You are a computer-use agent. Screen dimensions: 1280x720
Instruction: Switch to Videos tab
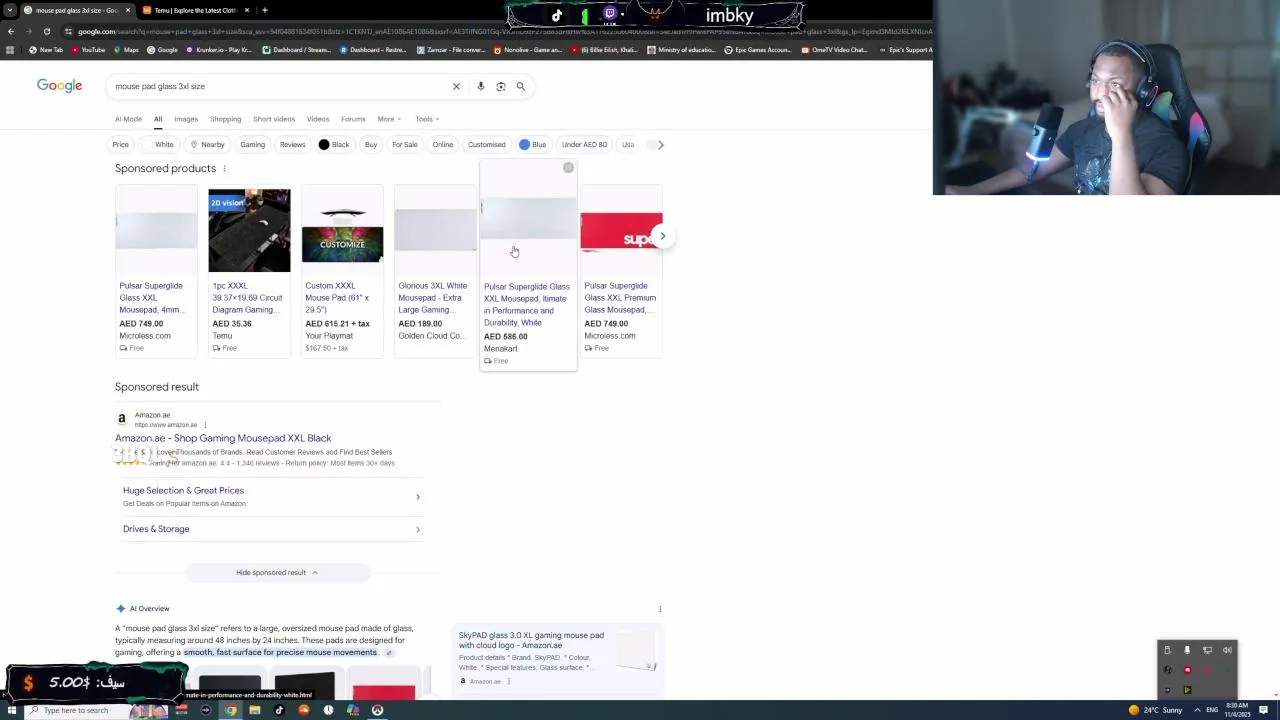(x=318, y=119)
